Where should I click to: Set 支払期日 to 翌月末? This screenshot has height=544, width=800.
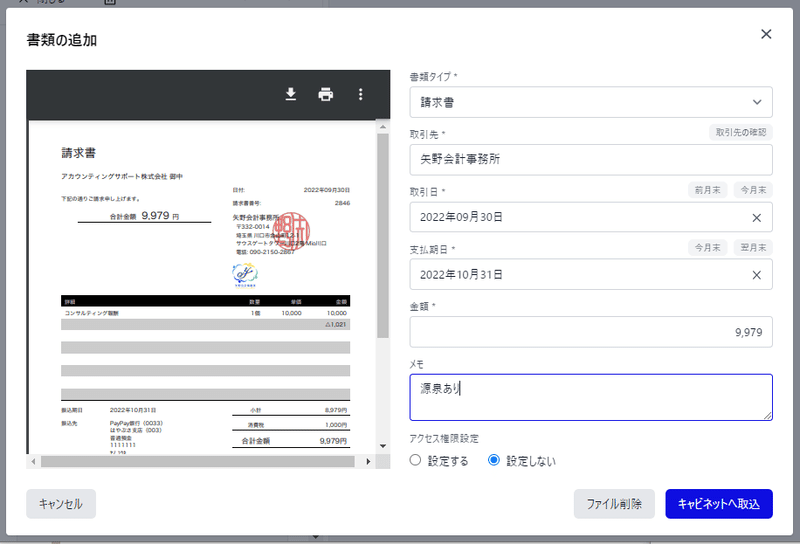753,248
